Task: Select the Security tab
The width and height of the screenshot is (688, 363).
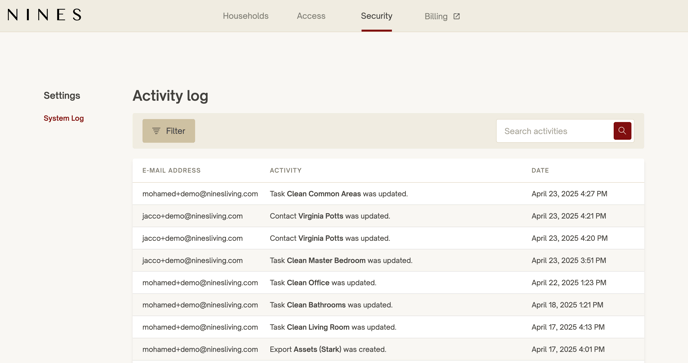Action: pyautogui.click(x=376, y=16)
